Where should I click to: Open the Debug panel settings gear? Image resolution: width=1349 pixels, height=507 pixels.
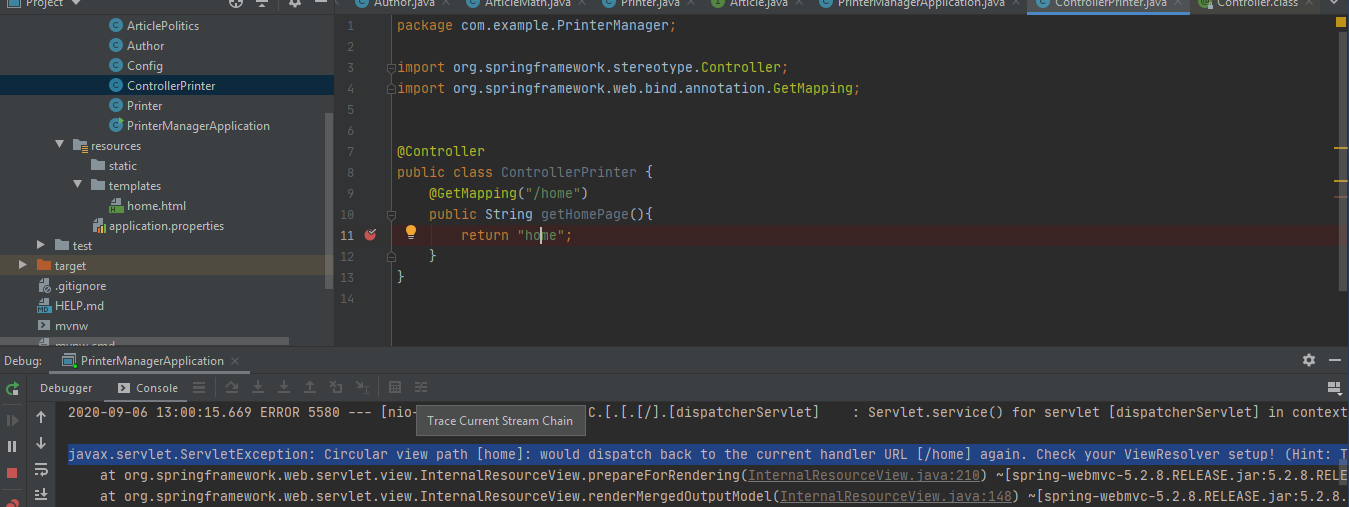(x=1309, y=360)
